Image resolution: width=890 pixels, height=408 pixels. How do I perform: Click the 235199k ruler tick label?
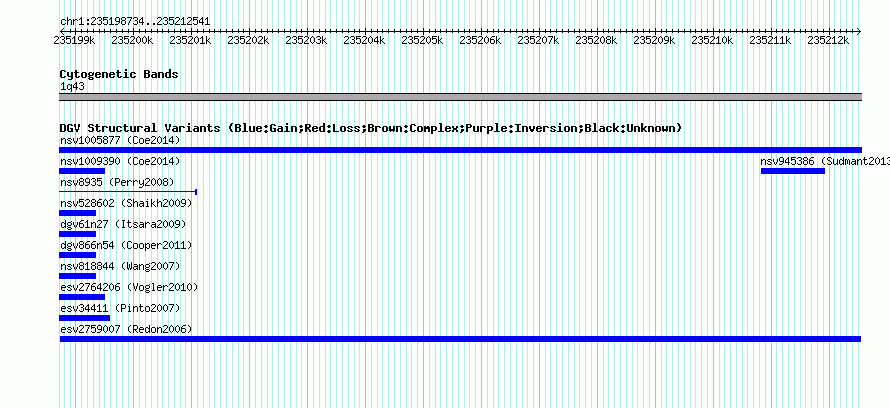click(x=74, y=40)
